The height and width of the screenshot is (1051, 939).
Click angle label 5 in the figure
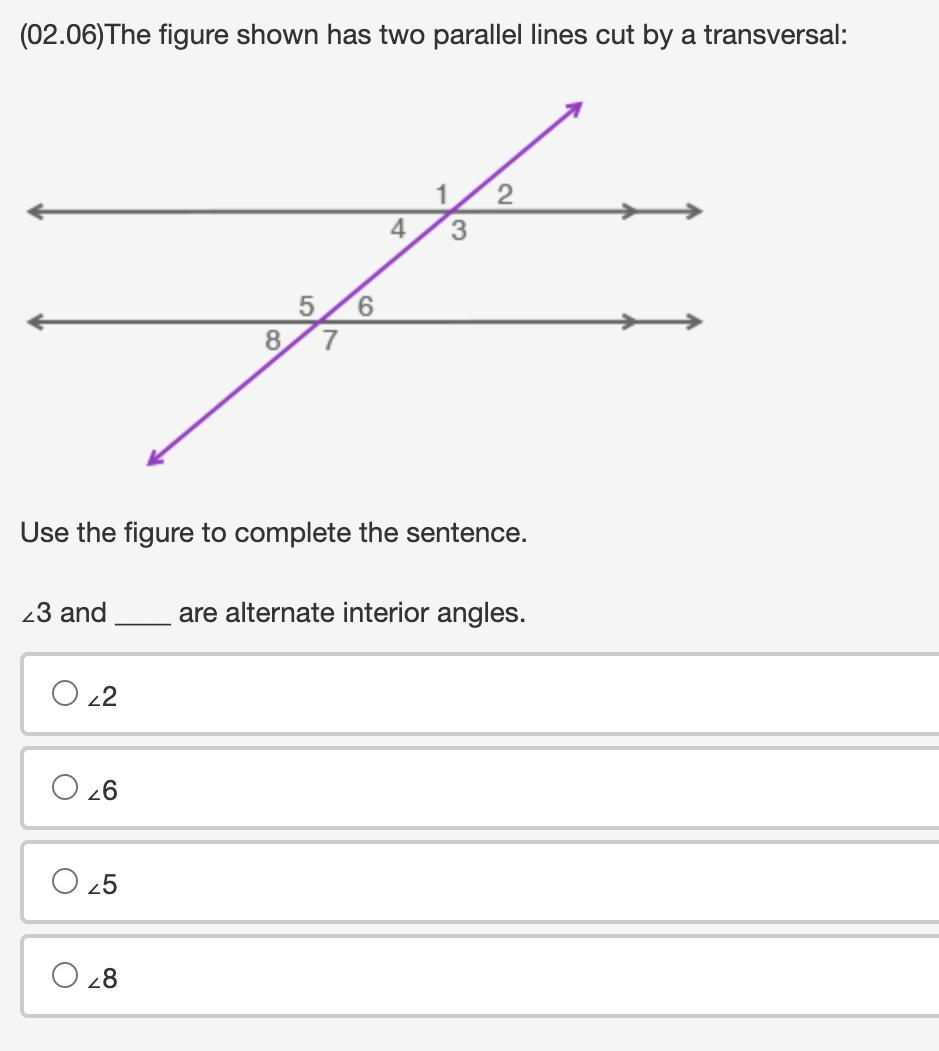306,304
